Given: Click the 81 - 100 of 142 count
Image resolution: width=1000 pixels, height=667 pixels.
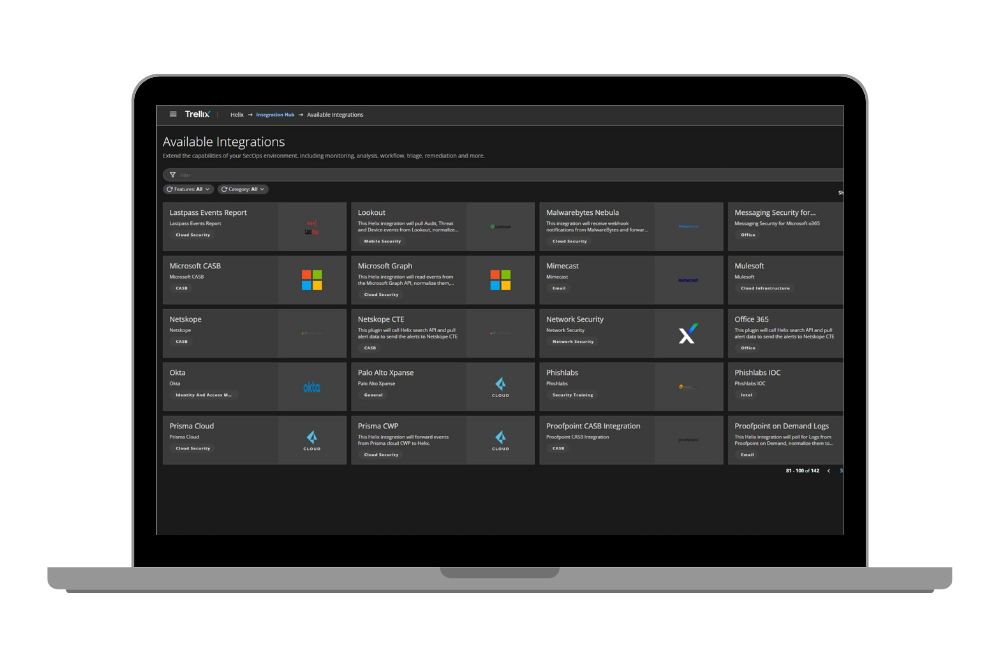Looking at the screenshot, I should (802, 471).
